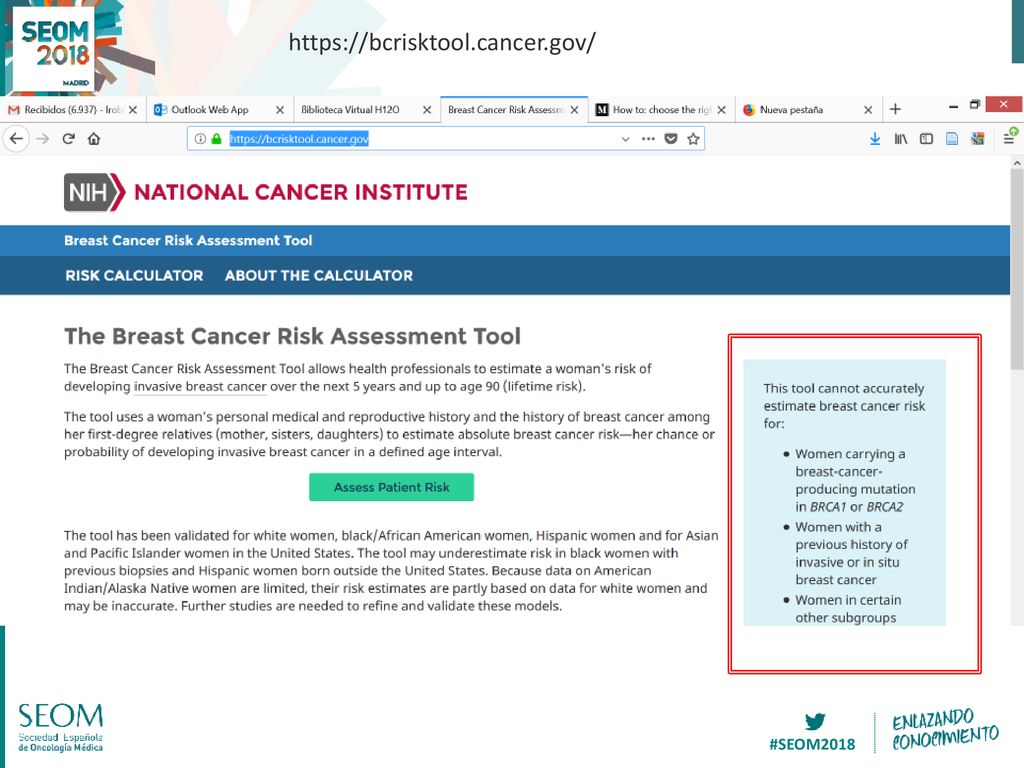Switch to the How to: choose tab
The height and width of the screenshot is (768, 1024).
(x=661, y=110)
